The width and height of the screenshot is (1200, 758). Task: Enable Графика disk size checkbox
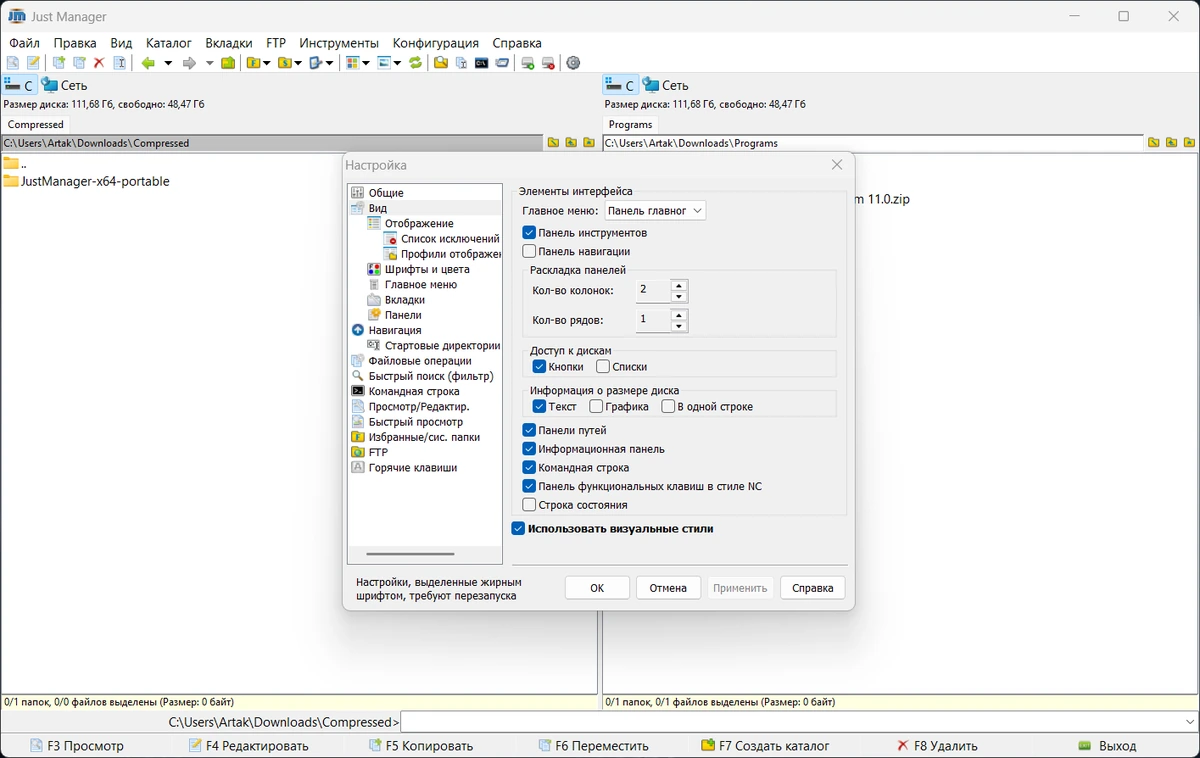(596, 406)
